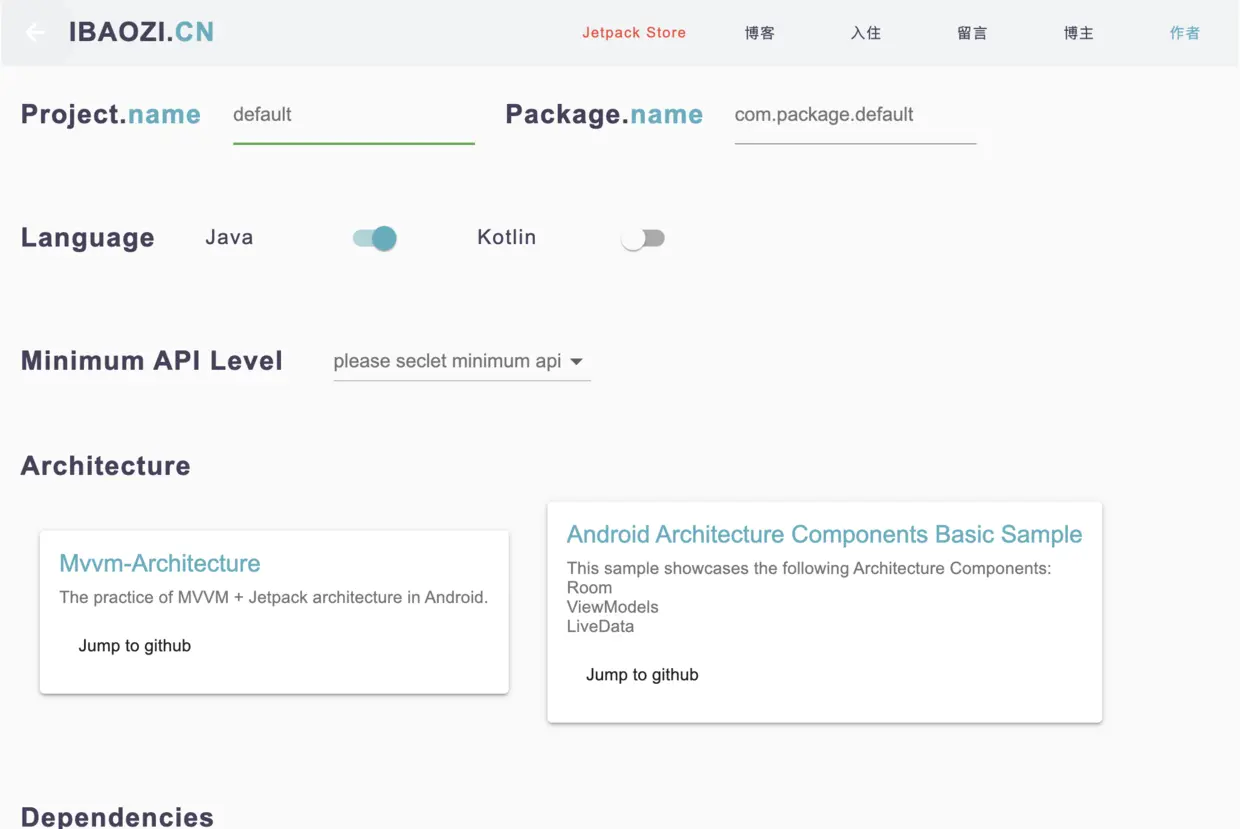Open the Mvvm-Architecture title link
The height and width of the screenshot is (829, 1240).
point(160,563)
